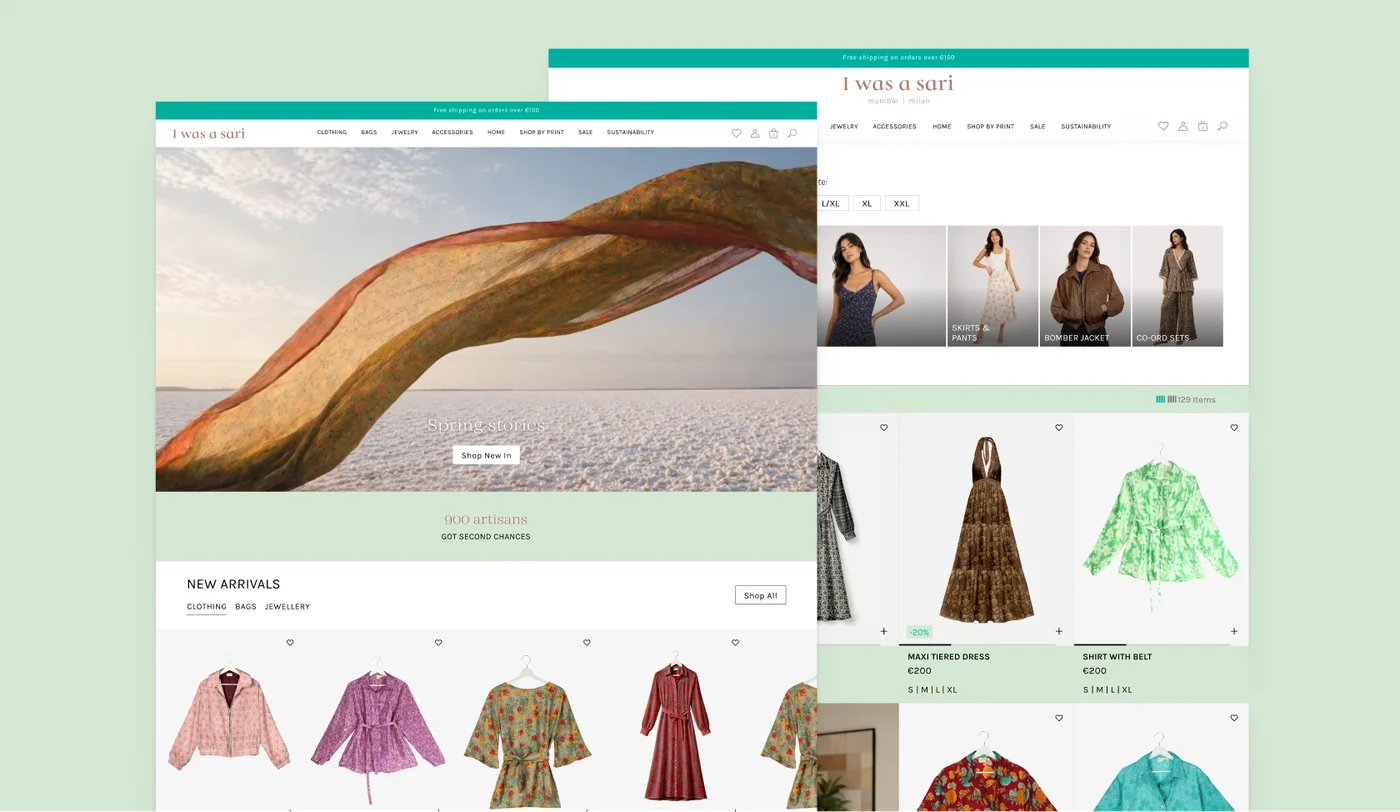The width and height of the screenshot is (1400, 812).
Task: Open the SHIRT WITH BELT product title
Action: [x=1117, y=657]
